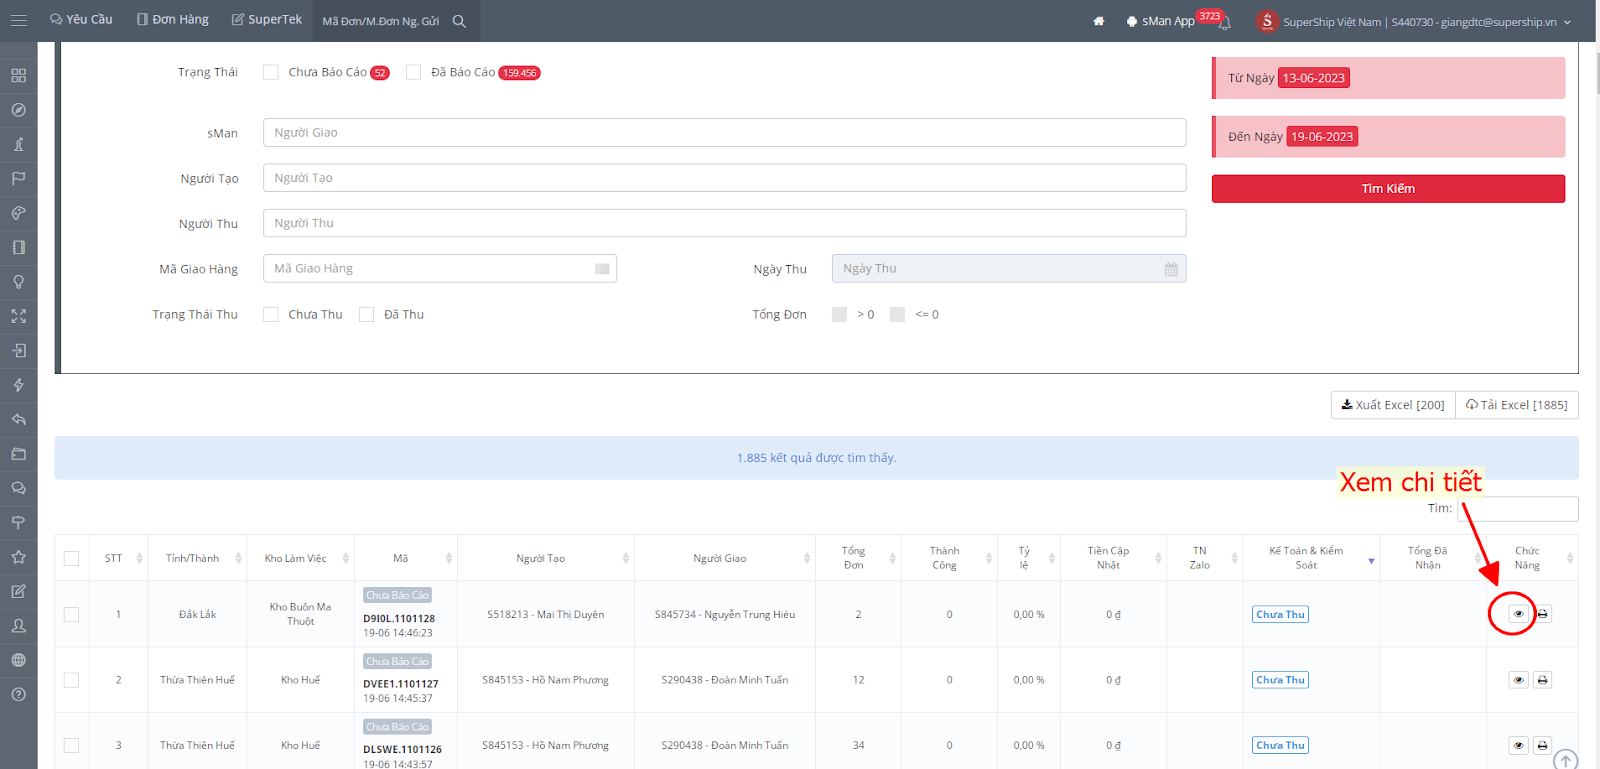This screenshot has width=1600, height=769.
Task: Click the scroll-to-top arrow button
Action: (x=1566, y=760)
